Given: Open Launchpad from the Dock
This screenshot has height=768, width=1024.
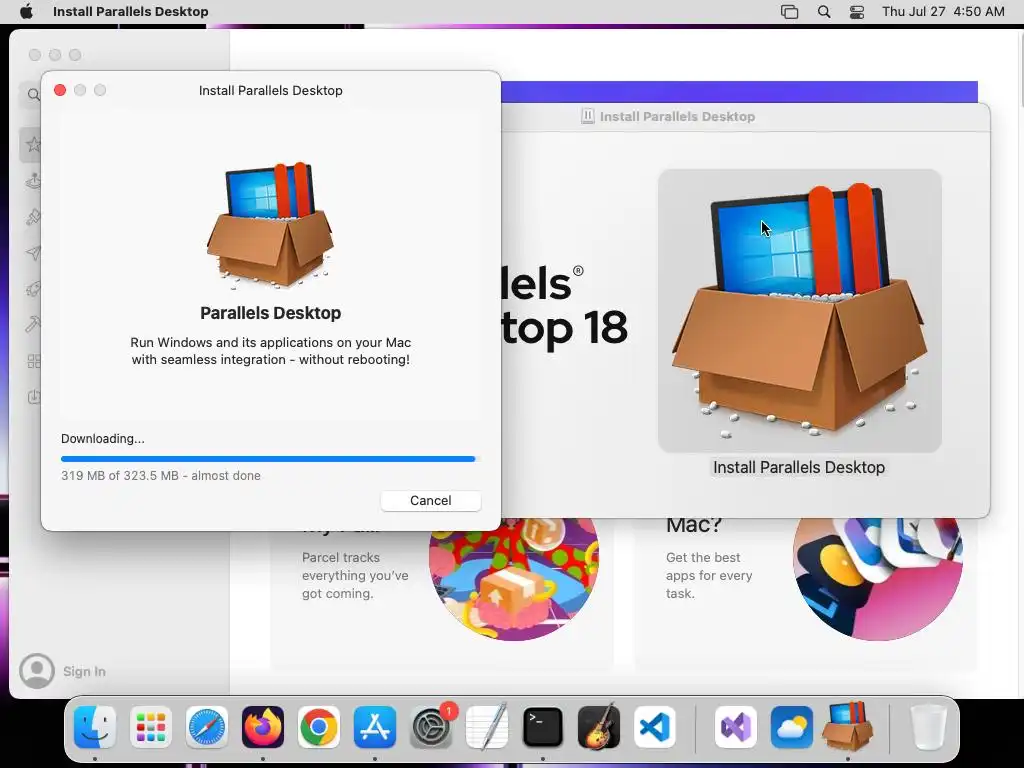Looking at the screenshot, I should tap(151, 727).
